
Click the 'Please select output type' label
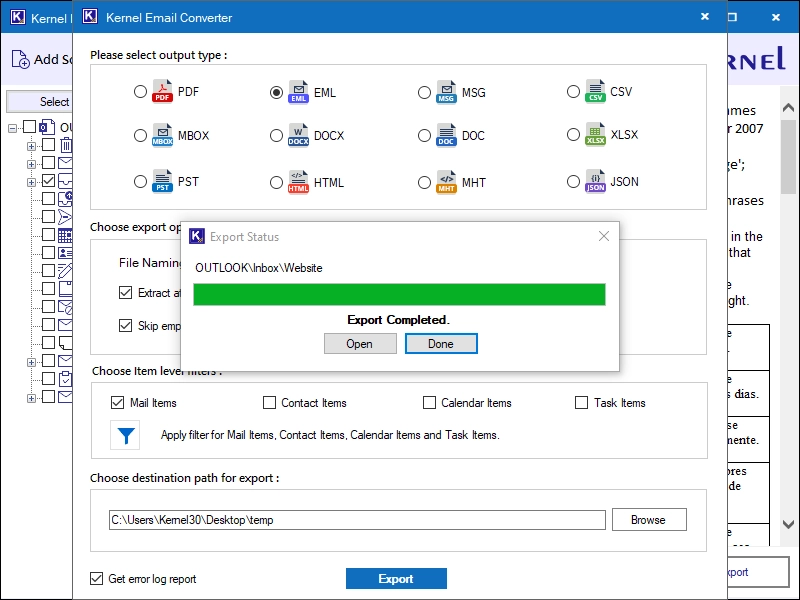pos(159,55)
